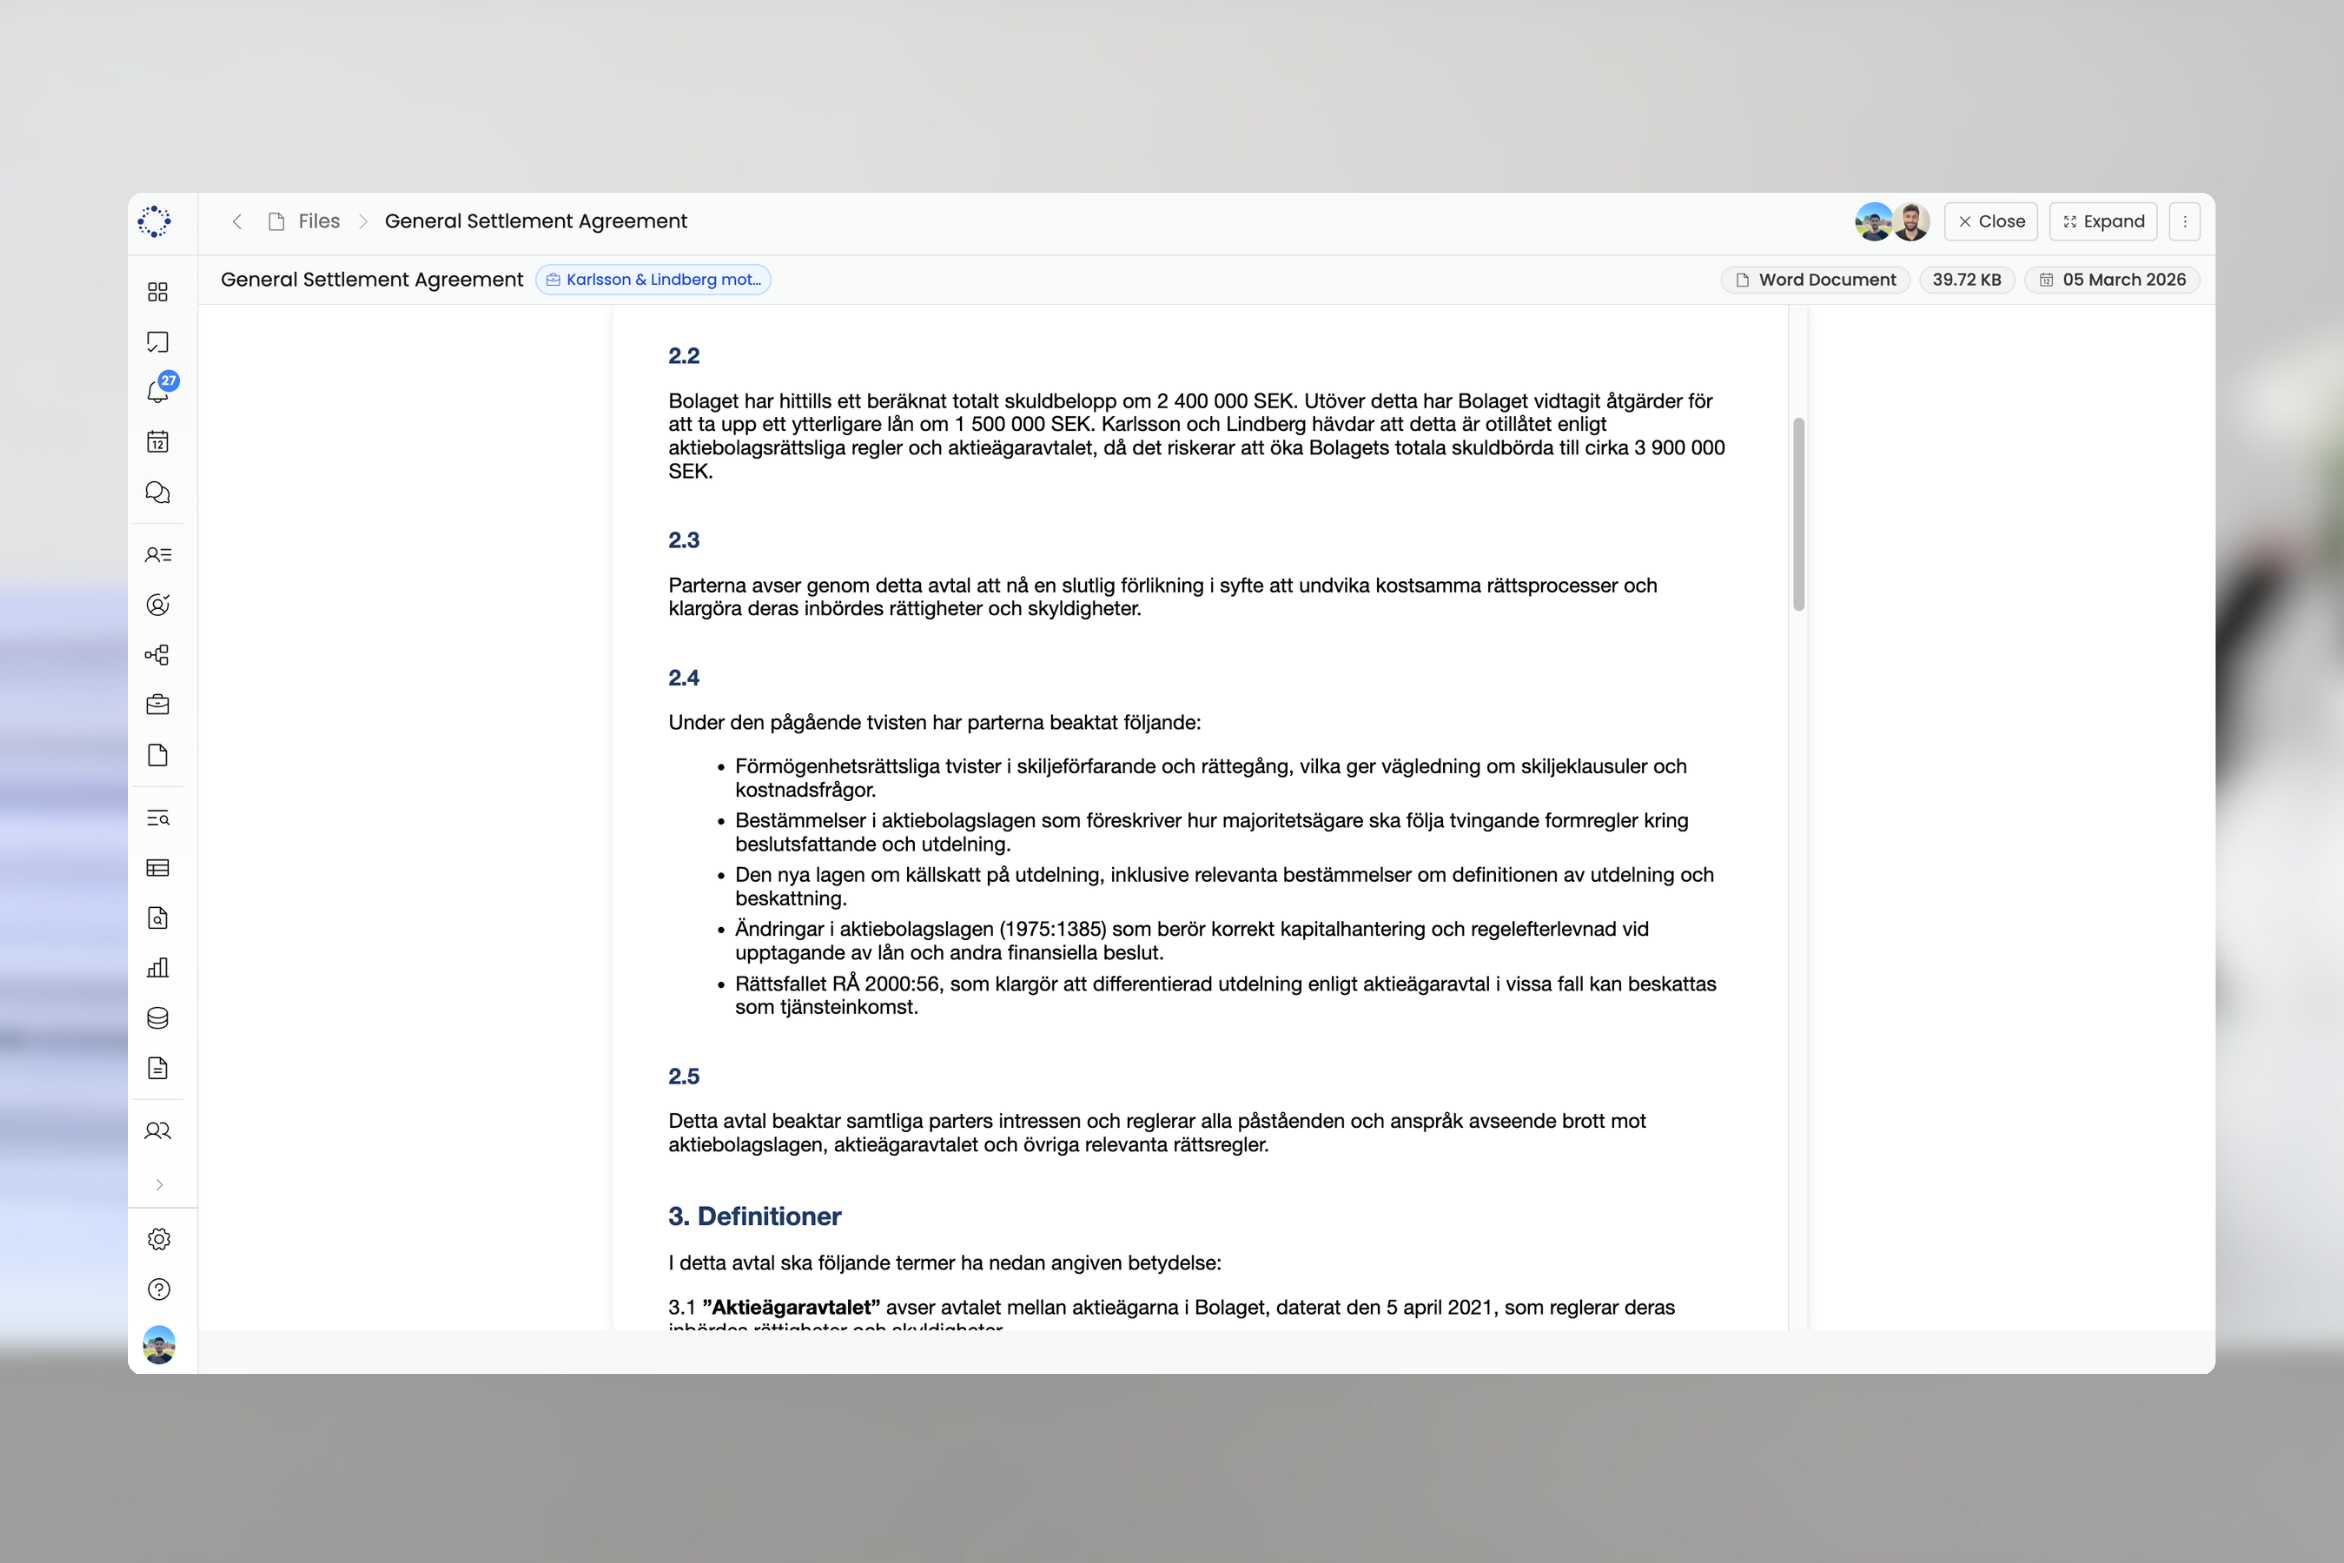Screen dimensions: 2344x1563
Task: Open the database stack icon
Action: pos(158,1018)
